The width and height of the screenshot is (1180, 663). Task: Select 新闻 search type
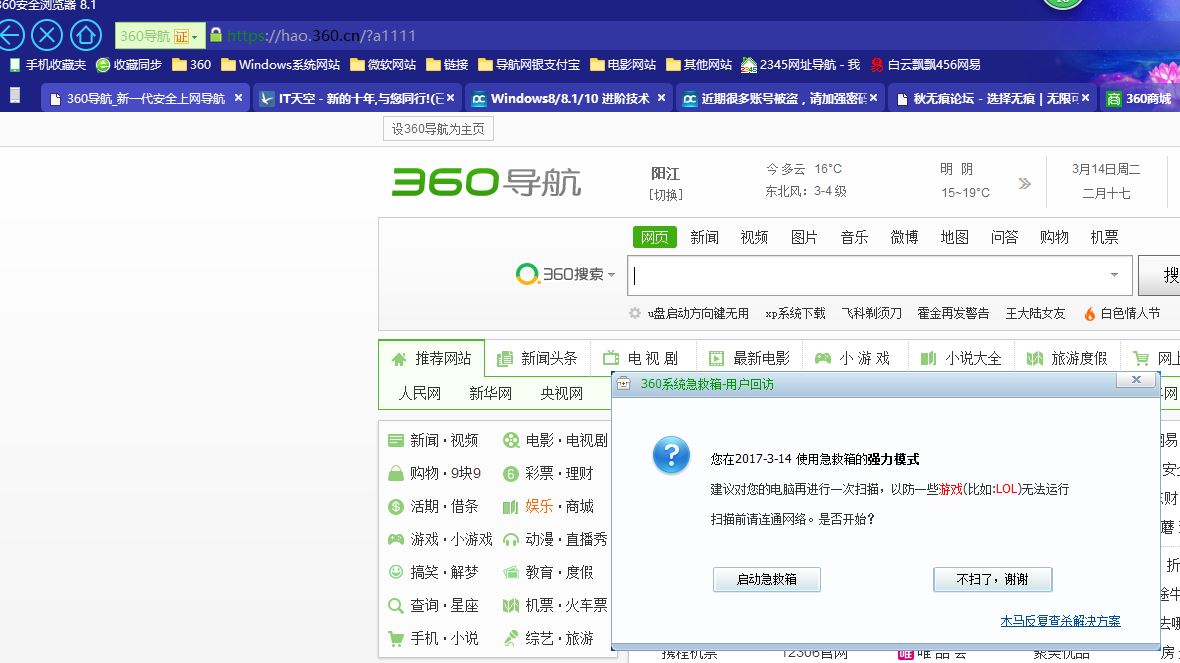tap(704, 237)
